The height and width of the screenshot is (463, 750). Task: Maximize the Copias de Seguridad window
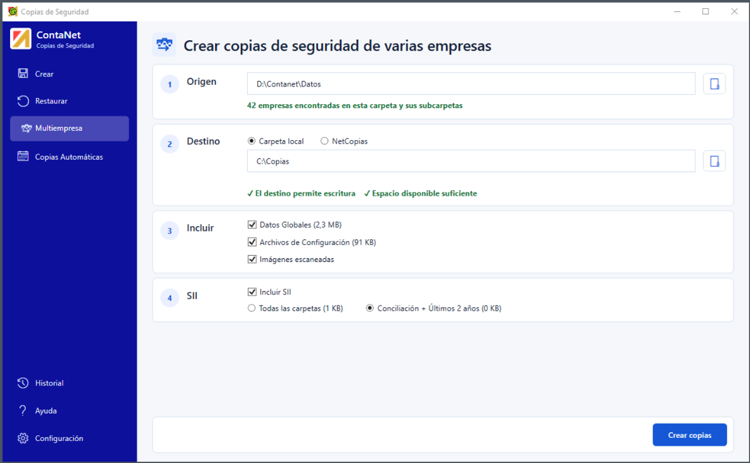pyautogui.click(x=706, y=11)
